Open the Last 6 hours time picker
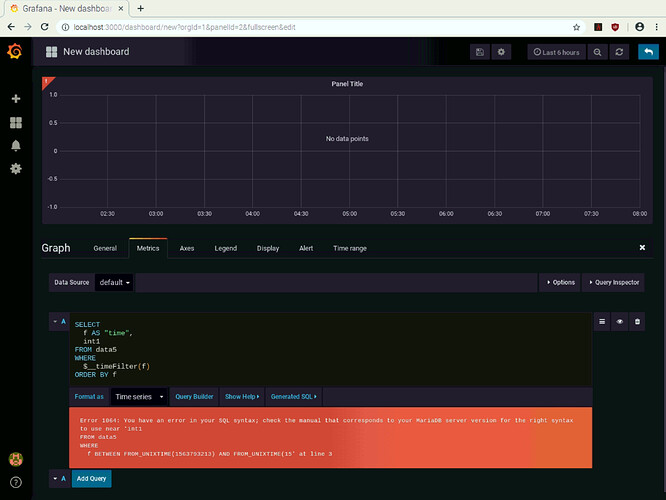This screenshot has height=500, width=666. point(556,52)
